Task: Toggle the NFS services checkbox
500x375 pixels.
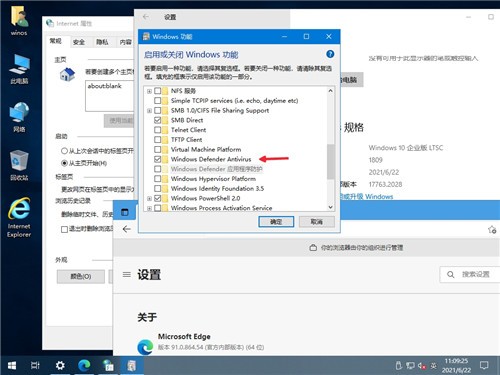Action: (158, 91)
